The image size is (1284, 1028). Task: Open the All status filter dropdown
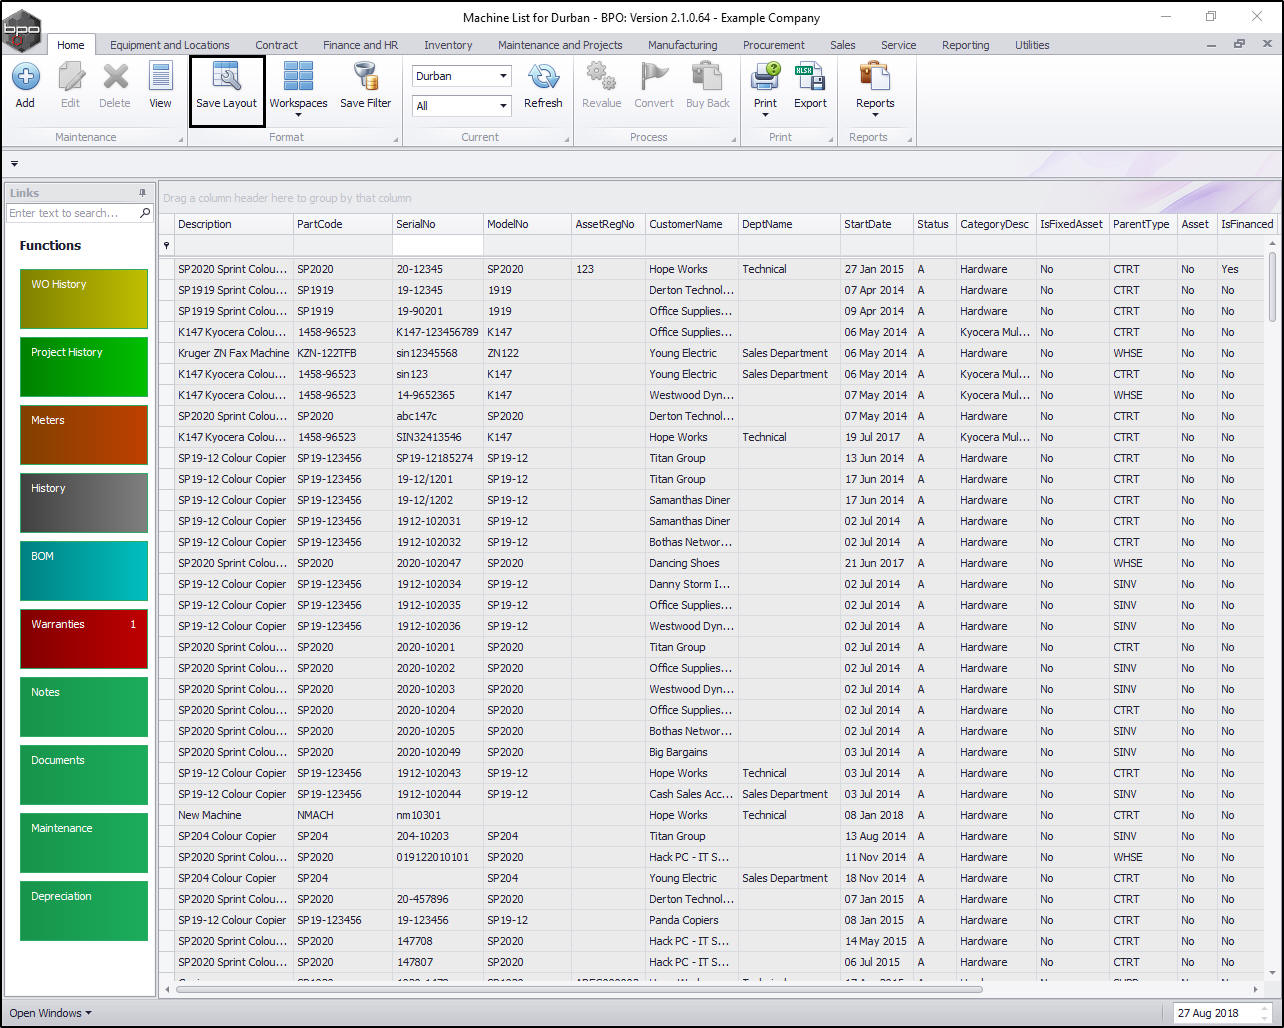(x=502, y=105)
